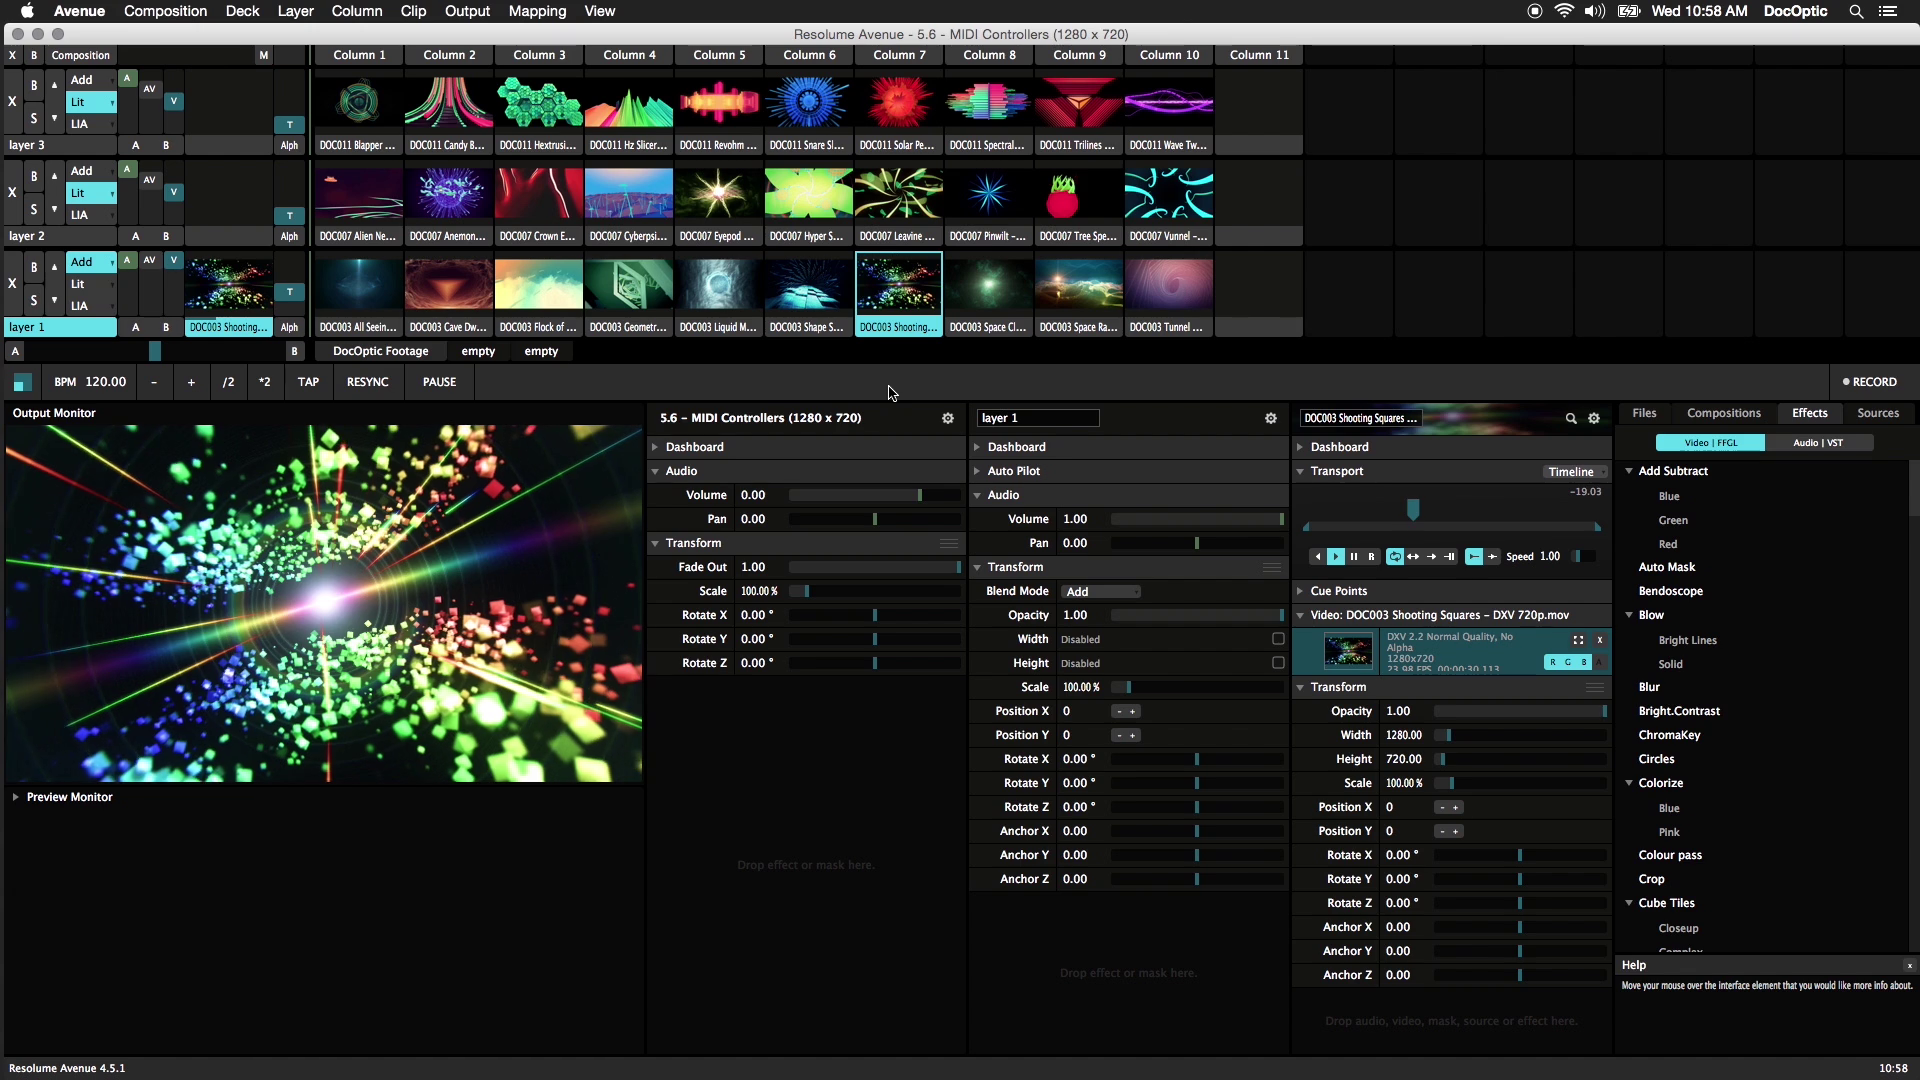
Task: Switch to Files tab
Action: pyautogui.click(x=1644, y=413)
